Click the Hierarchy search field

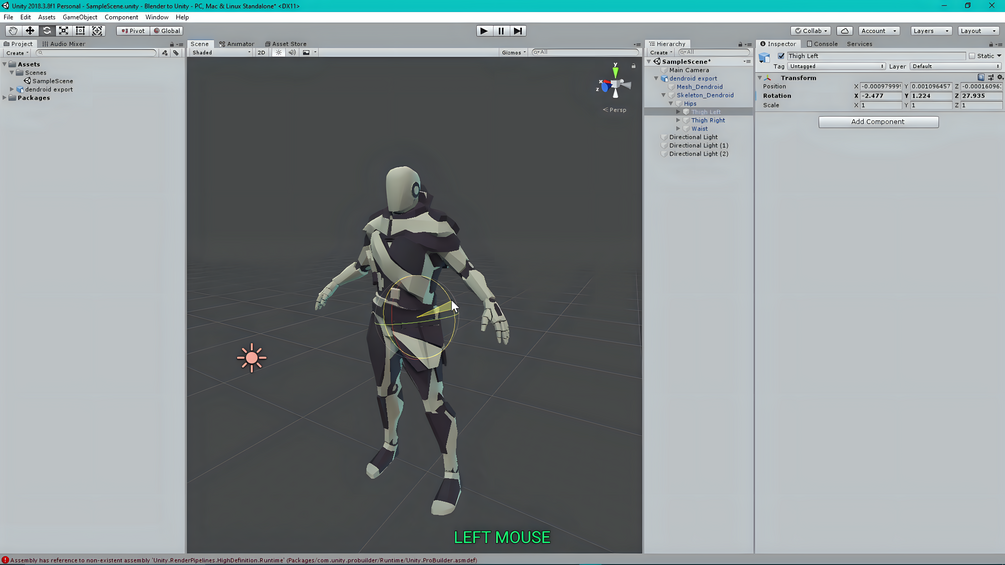click(x=713, y=53)
